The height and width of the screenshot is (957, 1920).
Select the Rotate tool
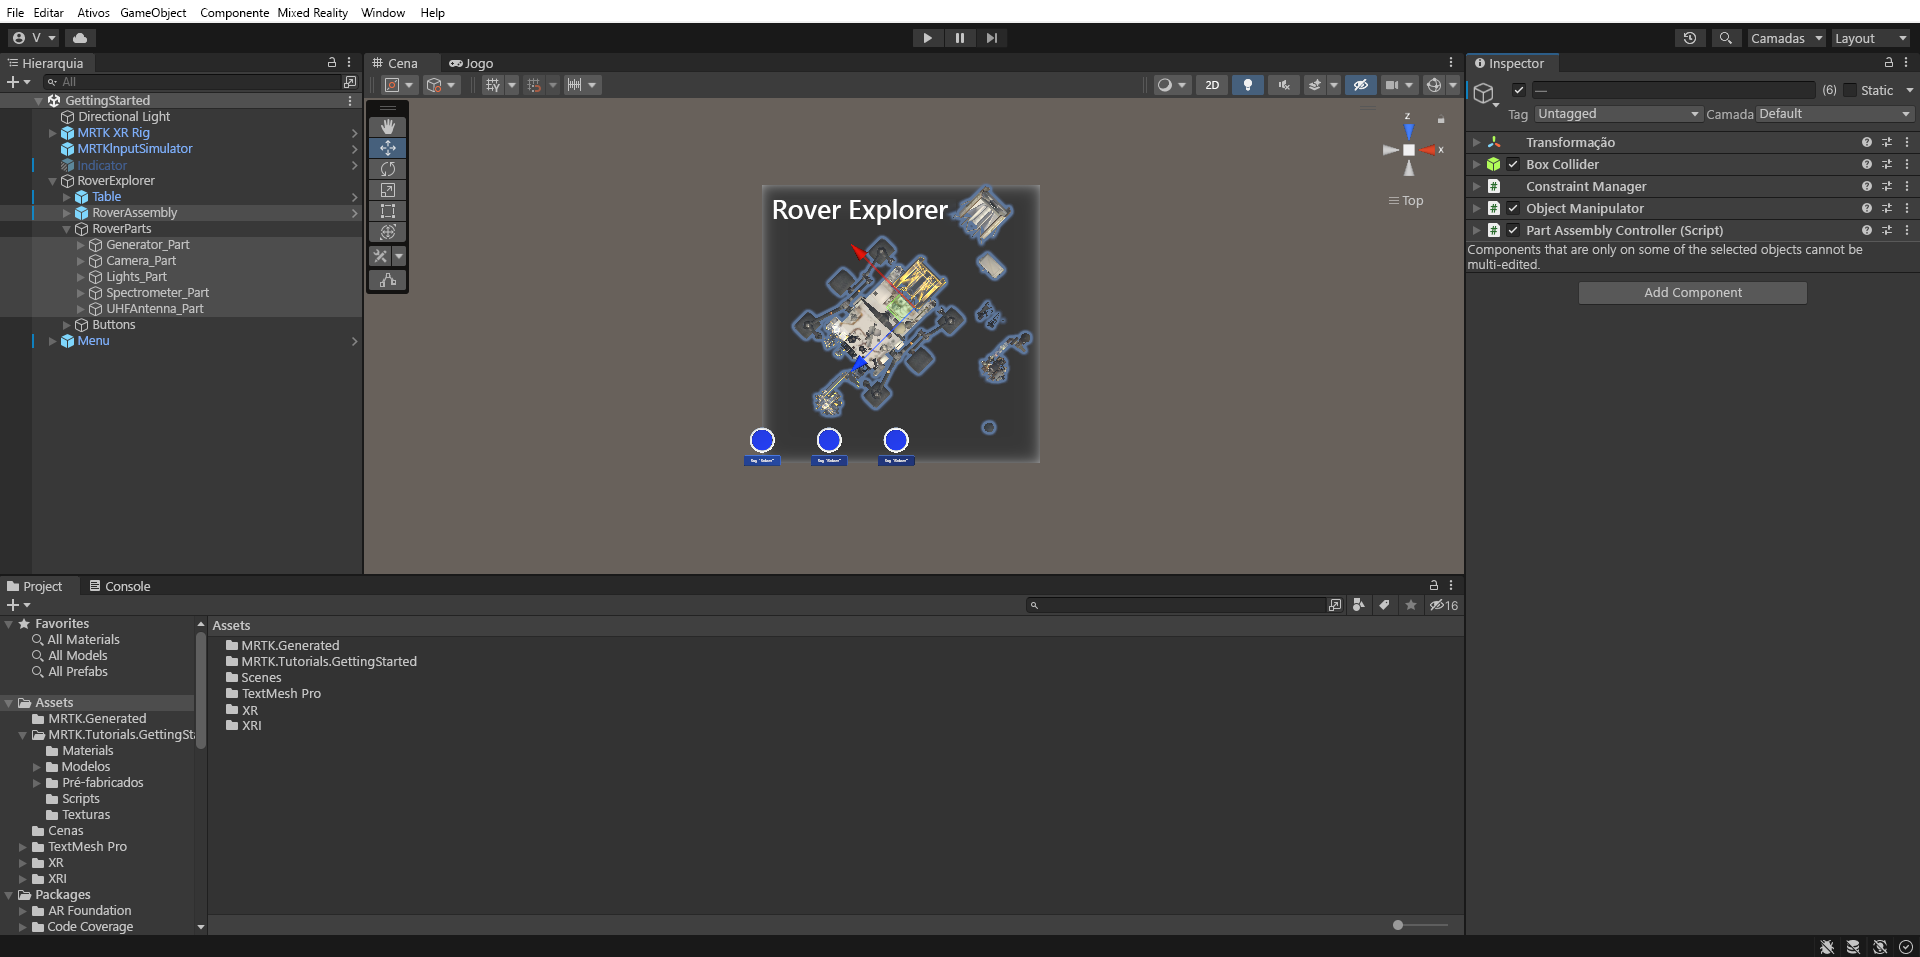388,169
